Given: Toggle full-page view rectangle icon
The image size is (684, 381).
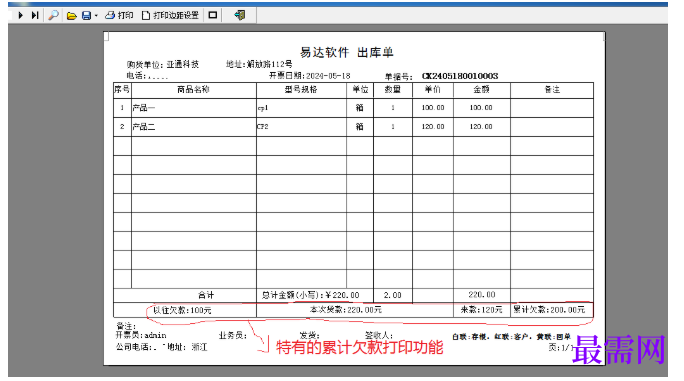Looking at the screenshot, I should click(x=213, y=15).
